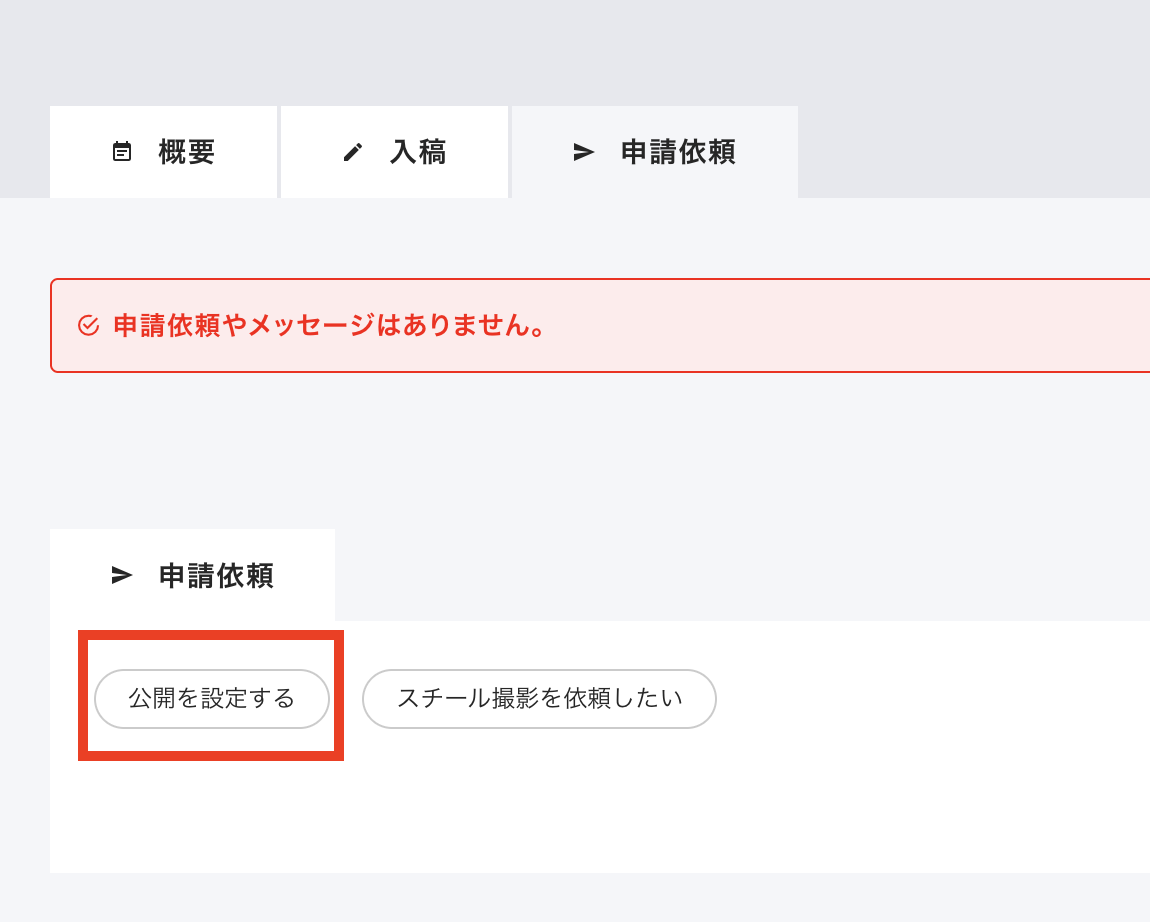This screenshot has height=922, width=1150.
Task: Open the 概要 tab
Action: coord(186,152)
